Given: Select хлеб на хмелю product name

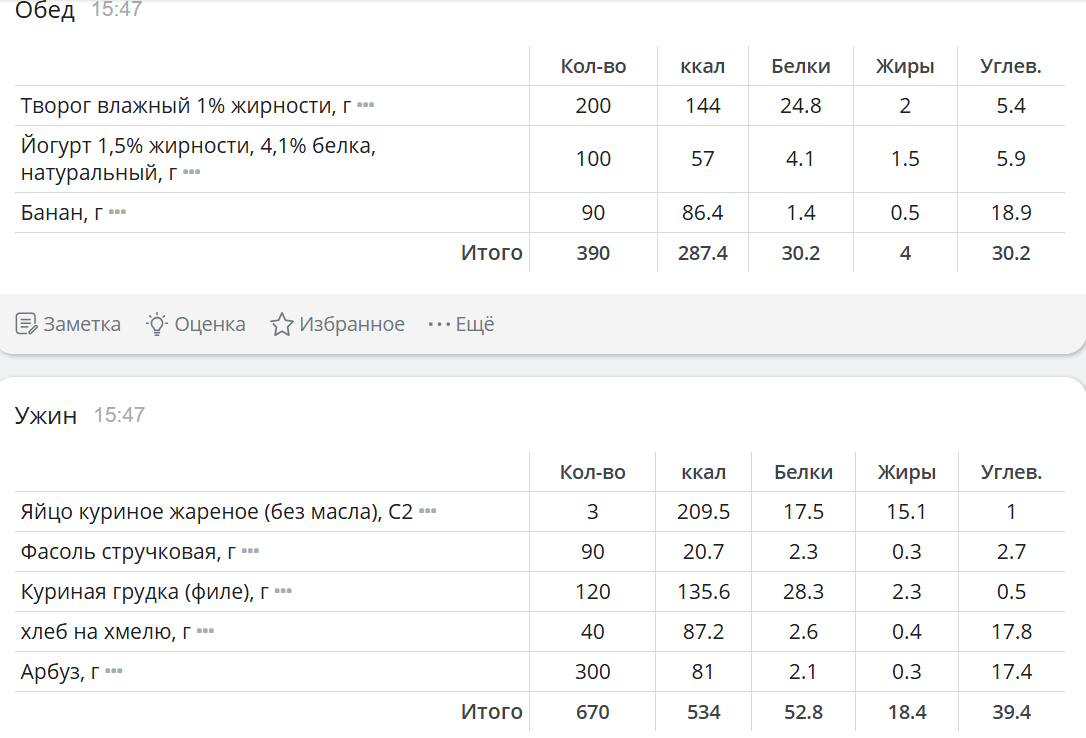Looking at the screenshot, I should click(106, 631).
